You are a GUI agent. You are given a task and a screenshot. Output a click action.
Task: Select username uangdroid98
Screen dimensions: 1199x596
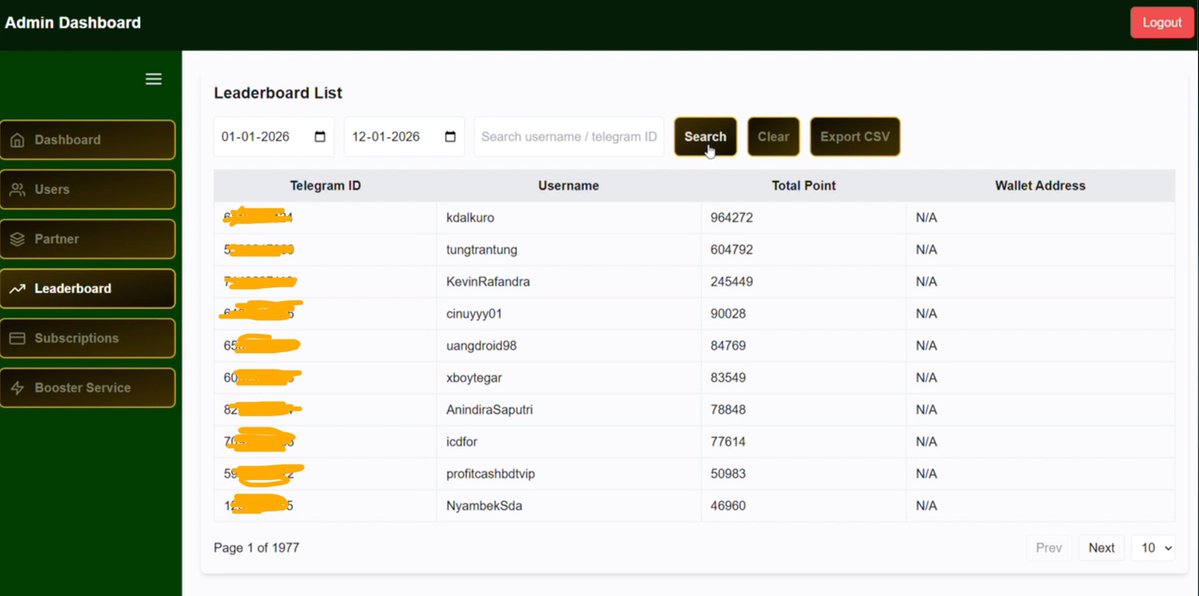[x=481, y=346]
